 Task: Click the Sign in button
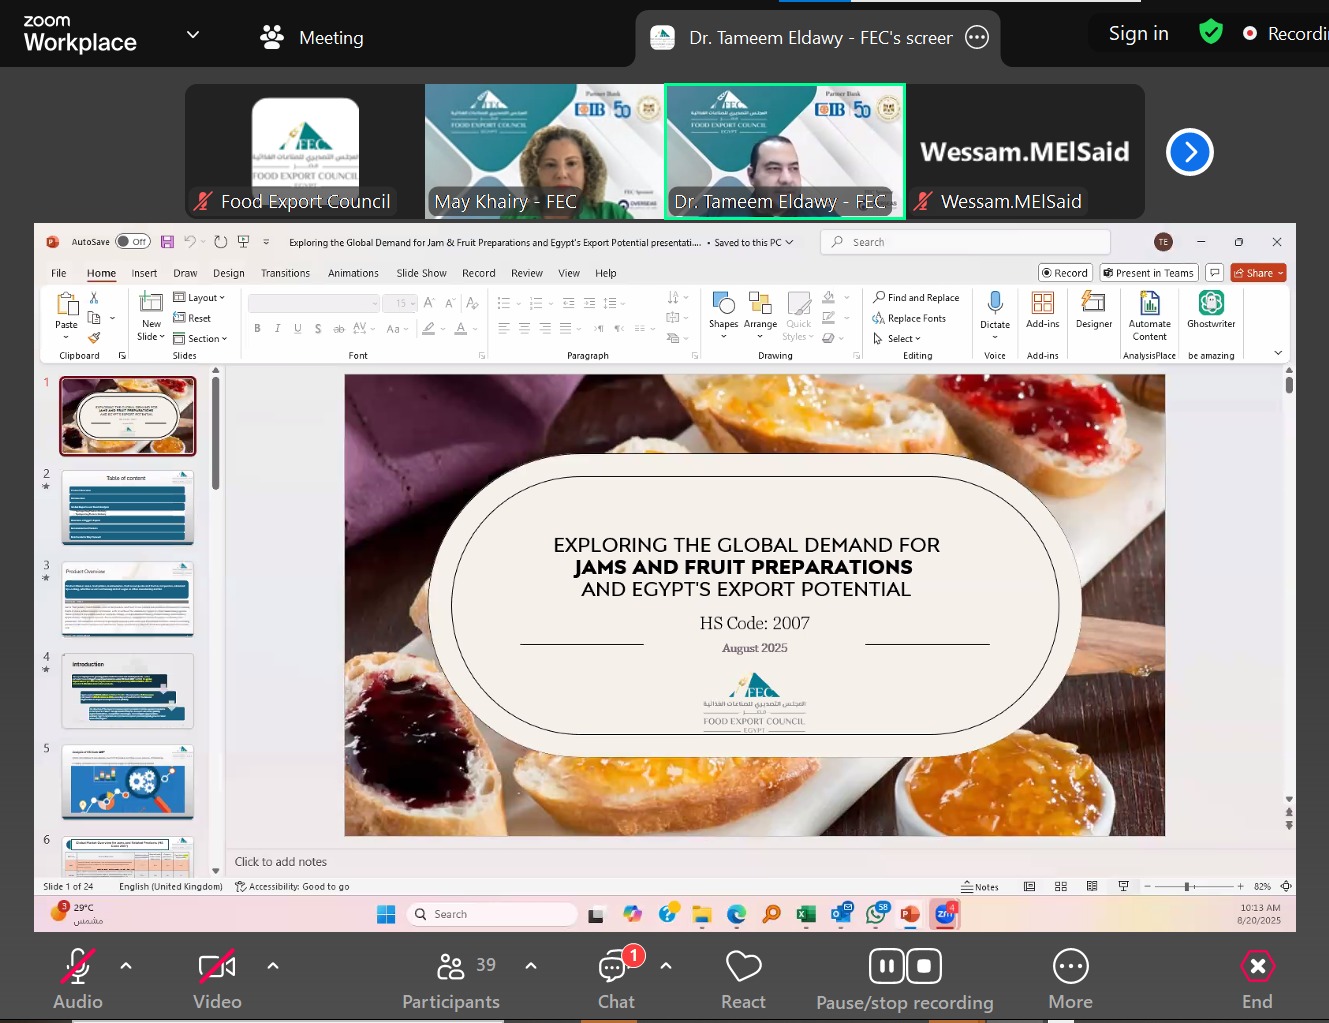pos(1138,34)
